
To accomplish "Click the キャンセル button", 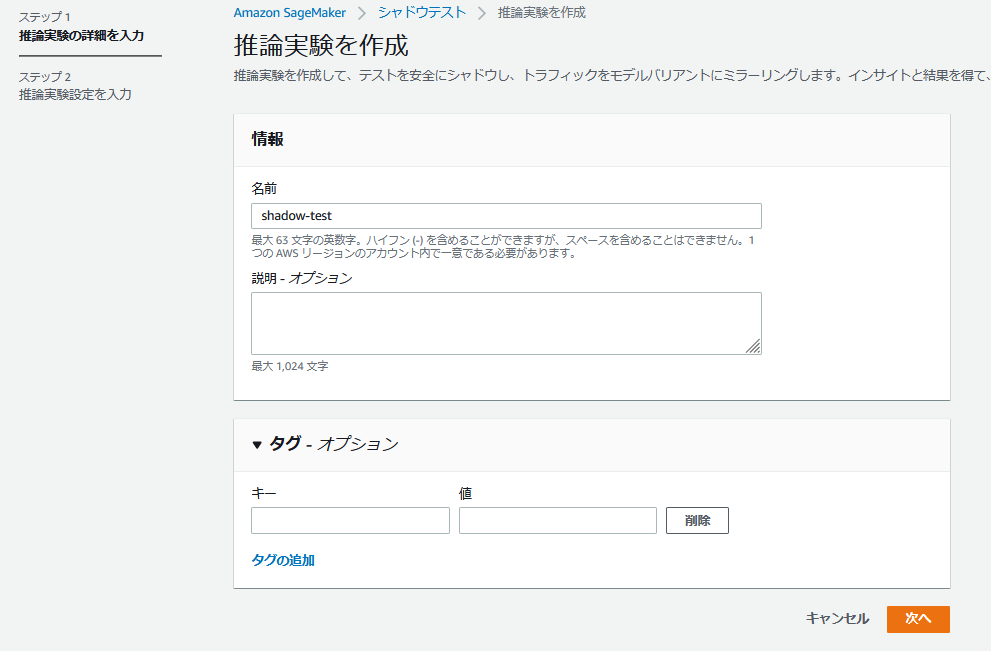I will pos(837,619).
